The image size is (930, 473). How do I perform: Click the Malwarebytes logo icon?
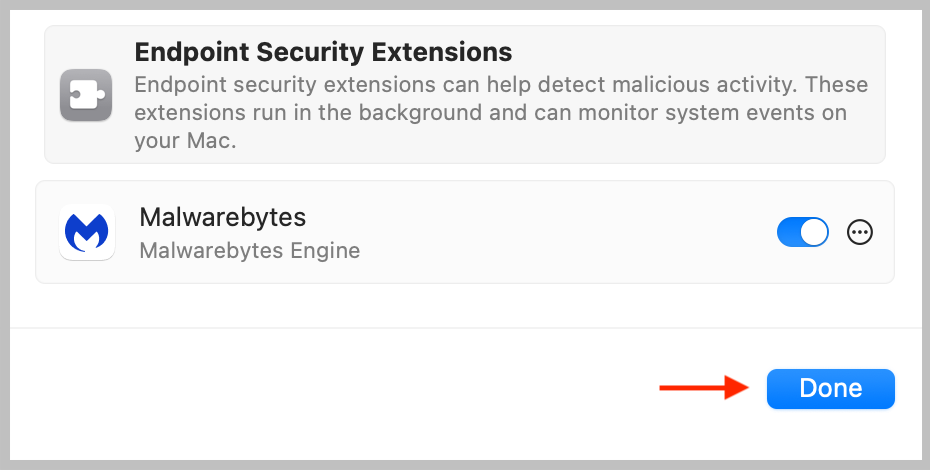click(86, 233)
